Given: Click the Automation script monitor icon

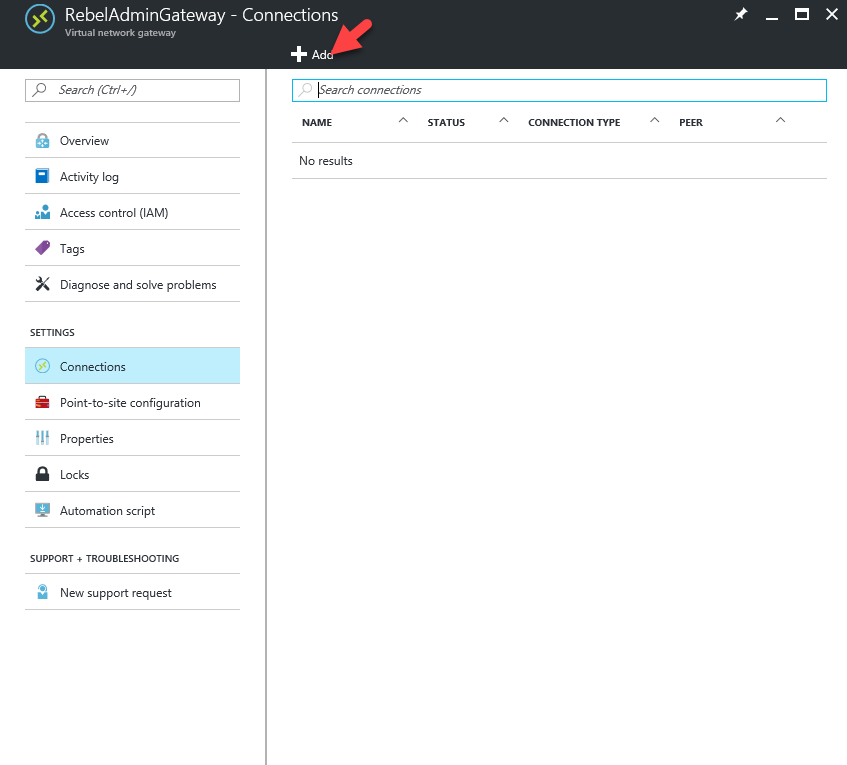Looking at the screenshot, I should [42, 510].
